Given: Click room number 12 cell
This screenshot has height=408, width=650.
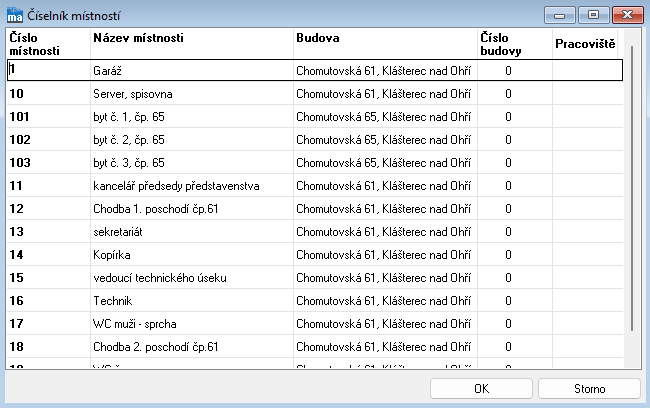Looking at the screenshot, I should [49, 209].
